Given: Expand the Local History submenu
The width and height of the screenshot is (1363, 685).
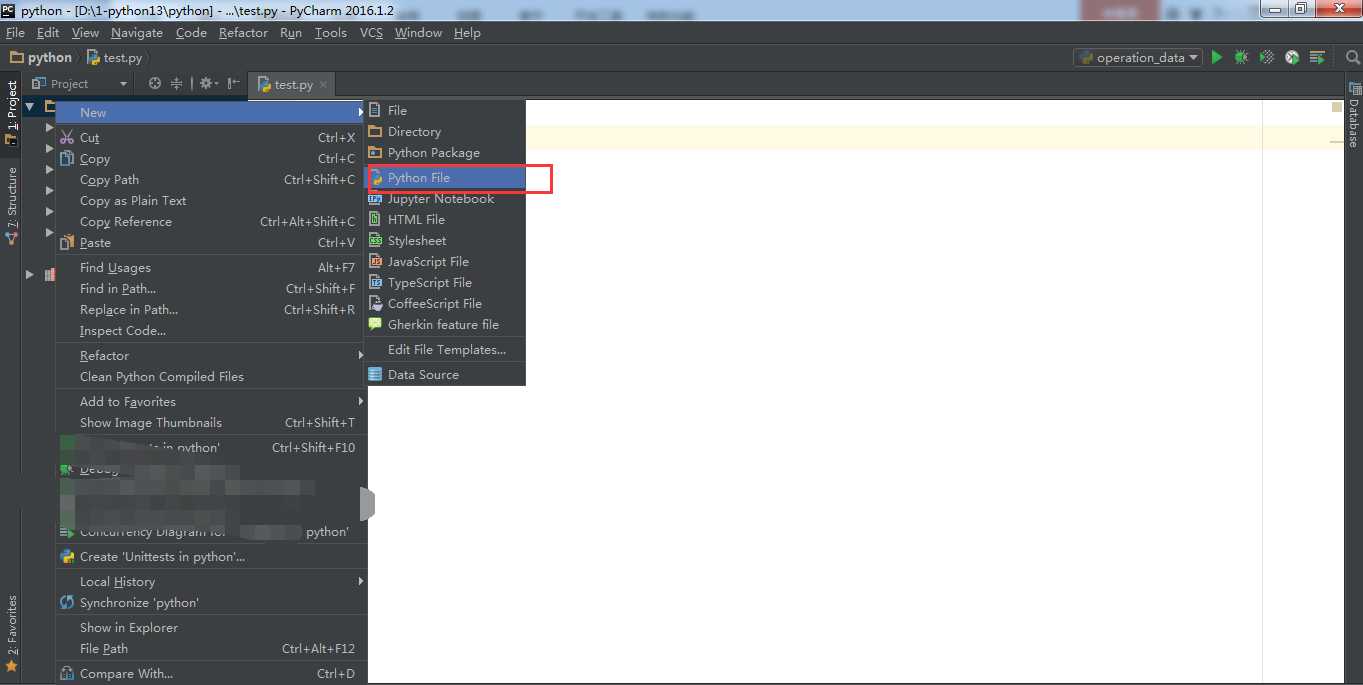Looking at the screenshot, I should click(211, 581).
